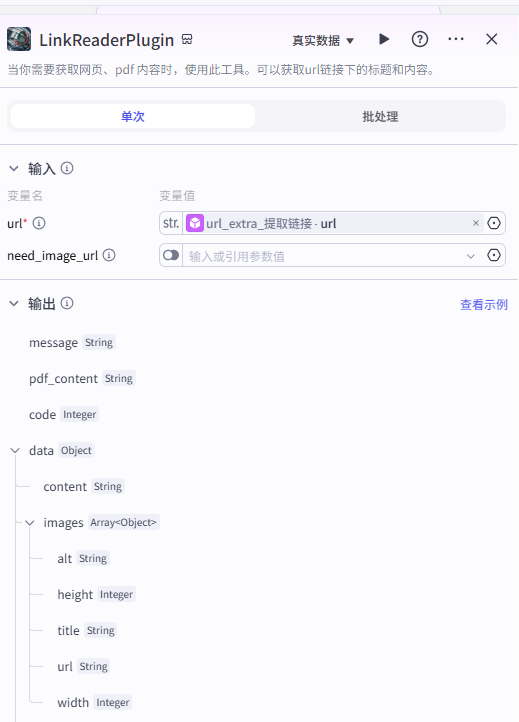Collapse the 输入 section
This screenshot has width=519, height=722.
(x=14, y=169)
